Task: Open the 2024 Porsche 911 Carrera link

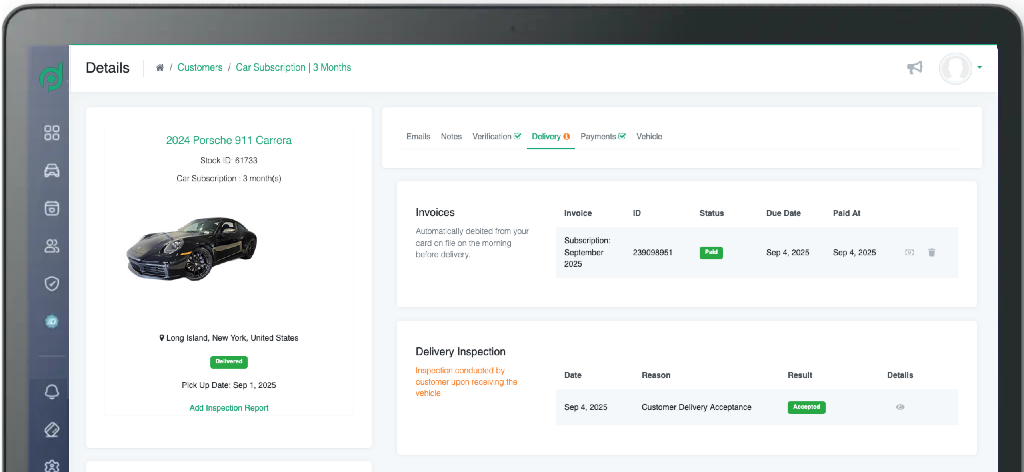Action: click(x=229, y=140)
